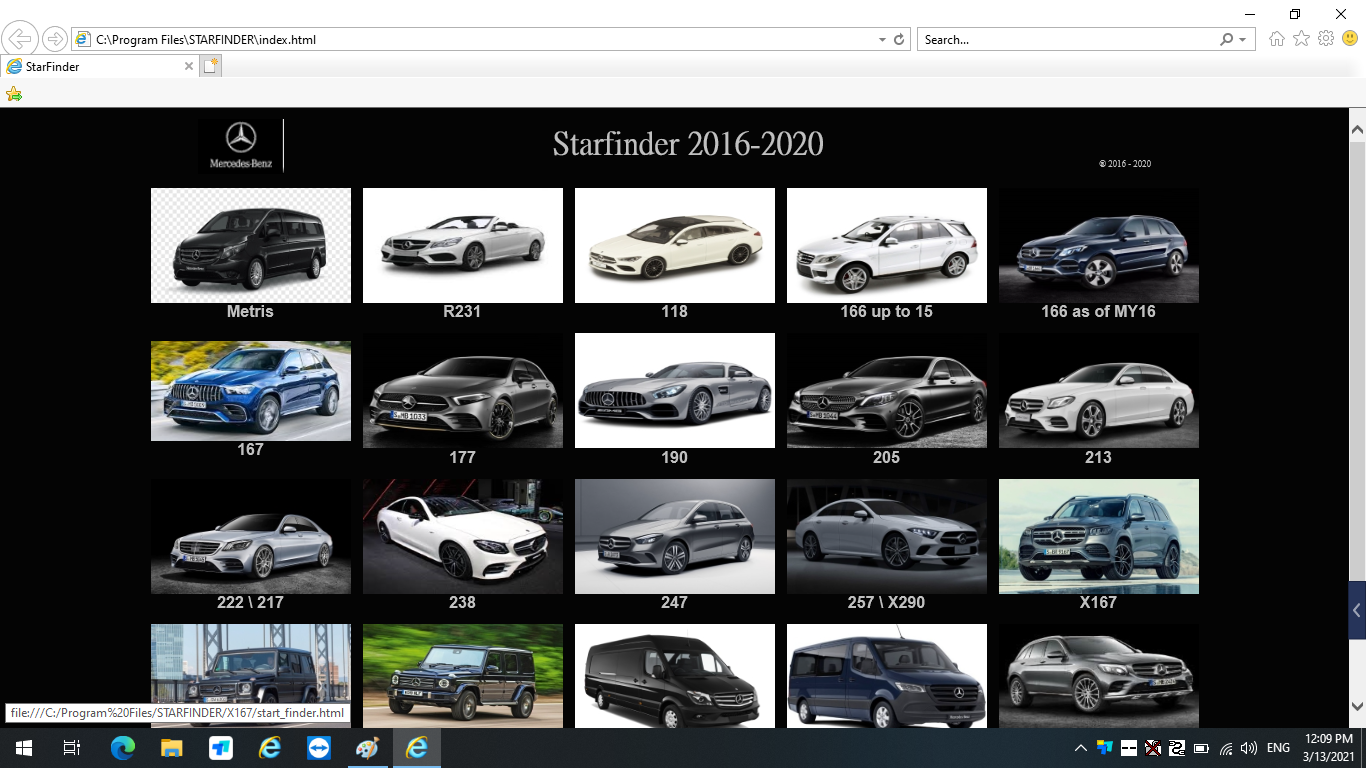
Task: Refresh the page using the reload icon
Action: [x=899, y=40]
